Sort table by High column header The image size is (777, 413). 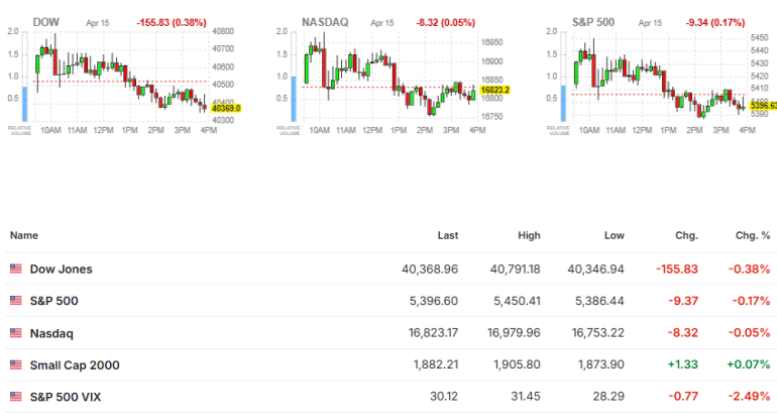tap(529, 236)
